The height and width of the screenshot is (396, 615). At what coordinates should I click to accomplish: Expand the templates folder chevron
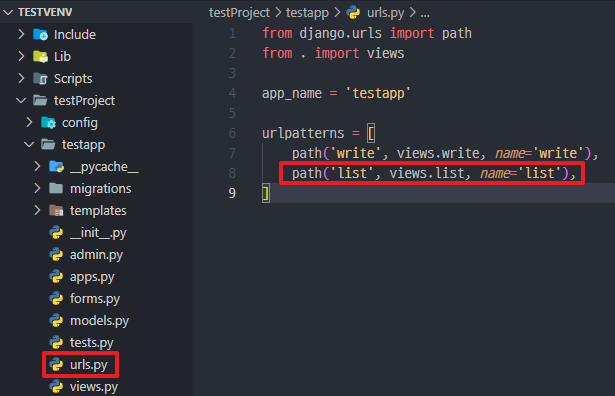pyautogui.click(x=37, y=211)
